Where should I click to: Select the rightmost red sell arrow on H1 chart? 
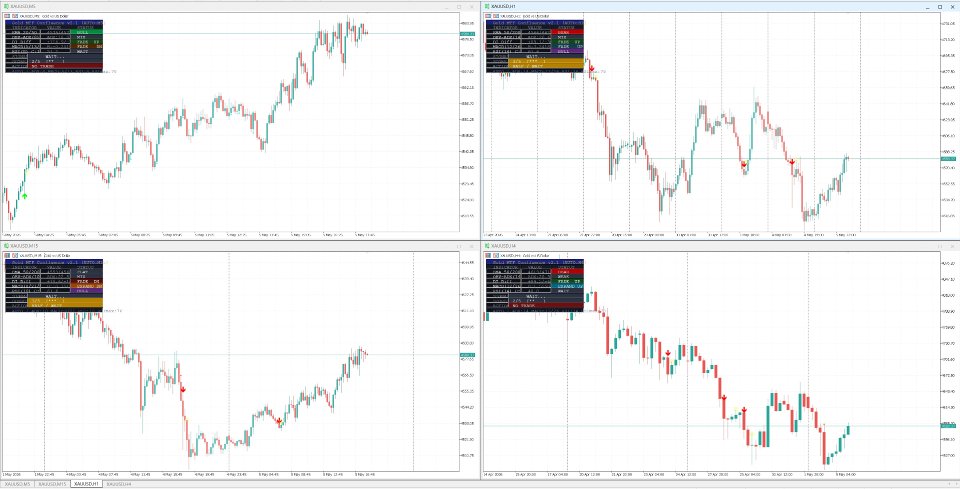click(792, 162)
